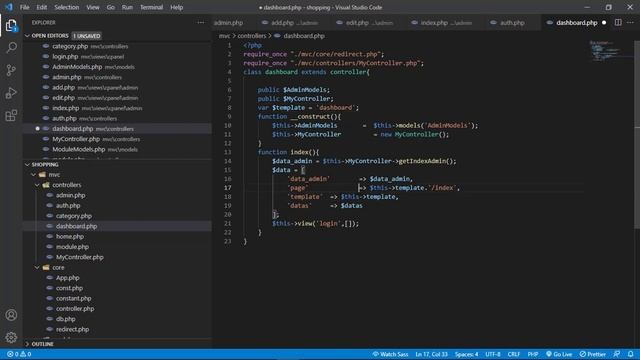Open ModuleModels.php in Open Editors list
The image size is (640, 360).
tap(118, 149)
